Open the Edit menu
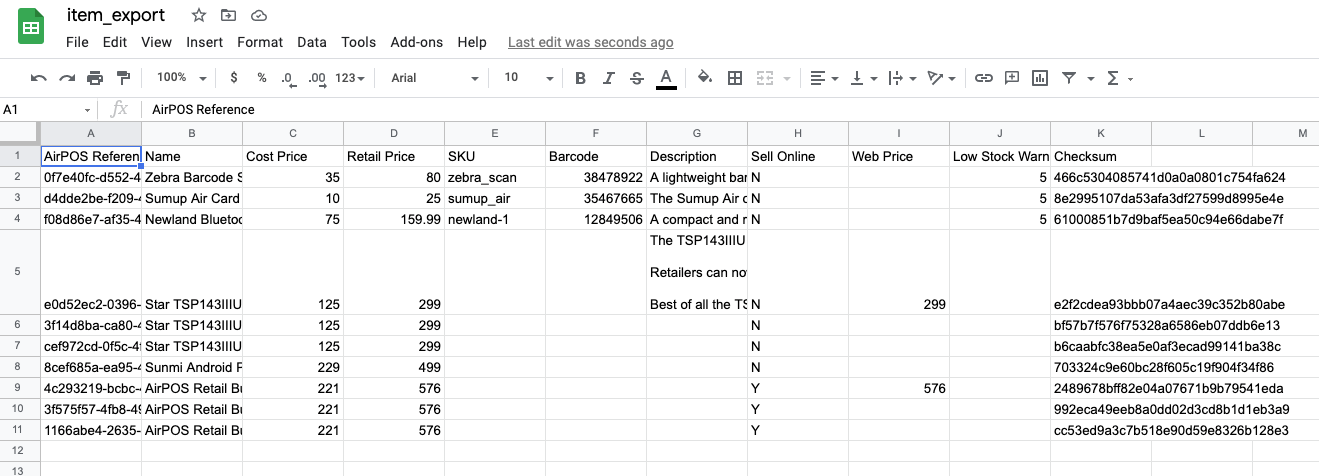Viewport: 1319px width, 476px height. [x=115, y=42]
